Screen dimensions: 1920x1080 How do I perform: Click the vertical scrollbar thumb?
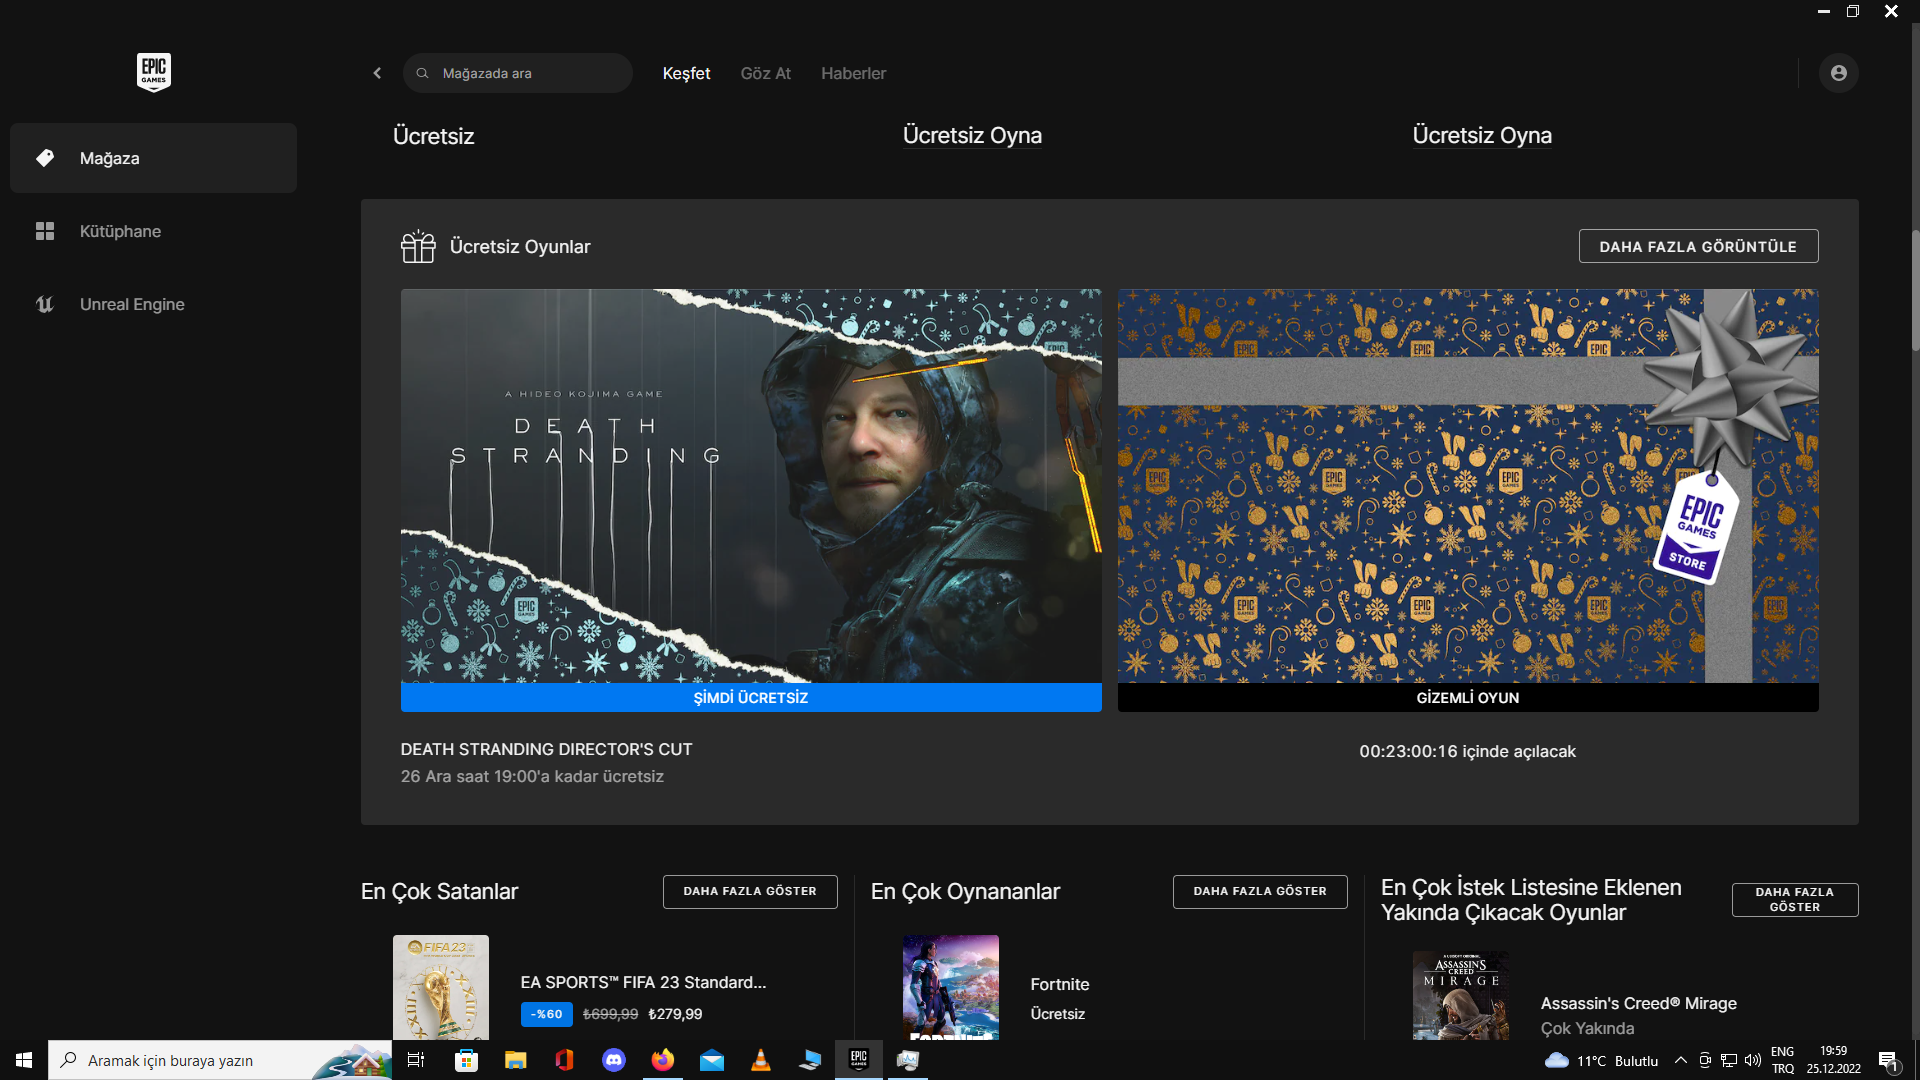pyautogui.click(x=1915, y=290)
